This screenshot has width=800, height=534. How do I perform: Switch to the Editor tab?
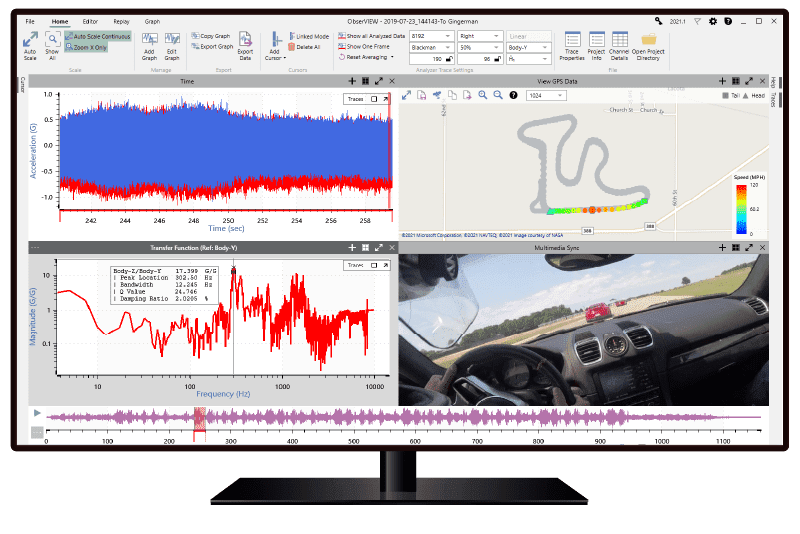[x=90, y=21]
